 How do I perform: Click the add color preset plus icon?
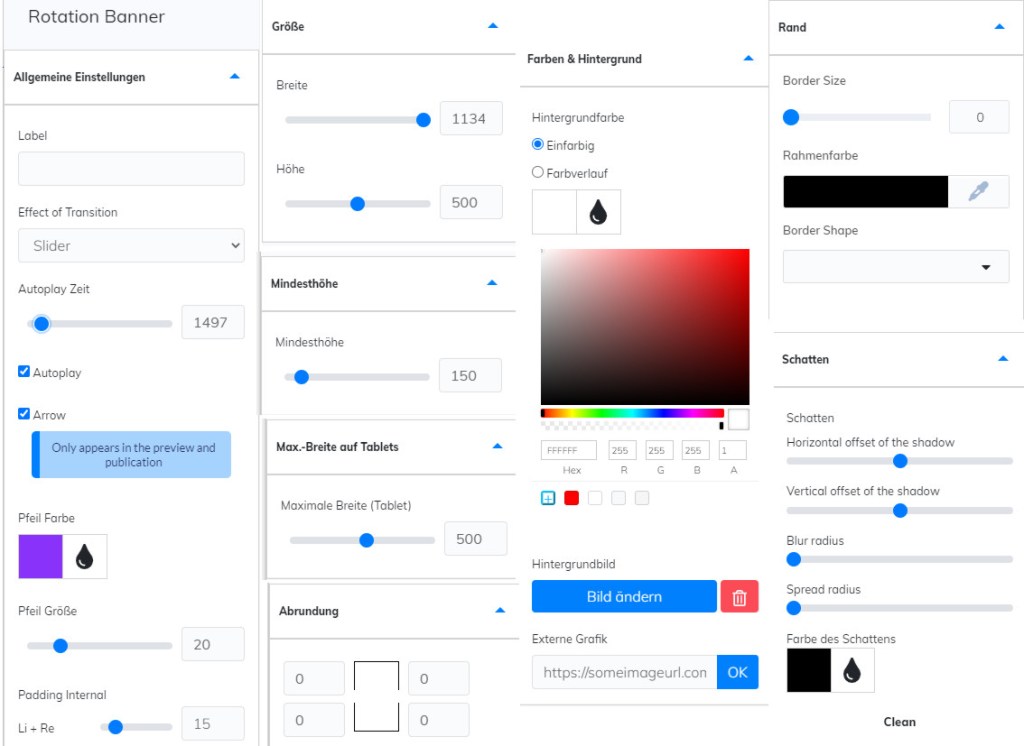click(548, 498)
